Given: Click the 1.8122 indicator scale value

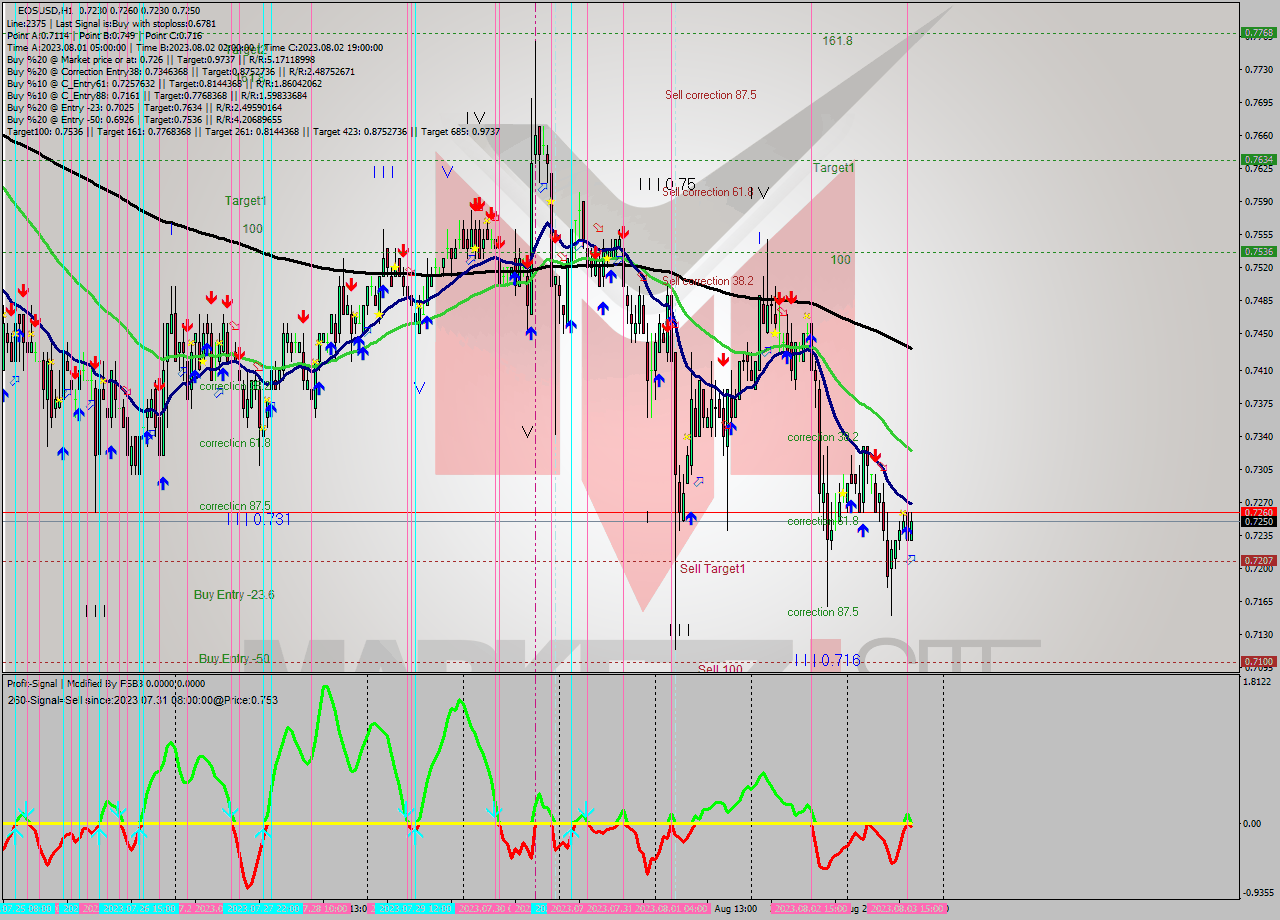Looking at the screenshot, I should tap(1257, 682).
